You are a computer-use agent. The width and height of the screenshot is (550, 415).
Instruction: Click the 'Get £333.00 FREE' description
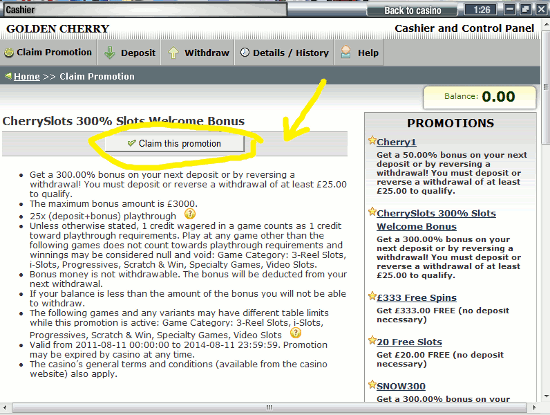click(x=443, y=315)
